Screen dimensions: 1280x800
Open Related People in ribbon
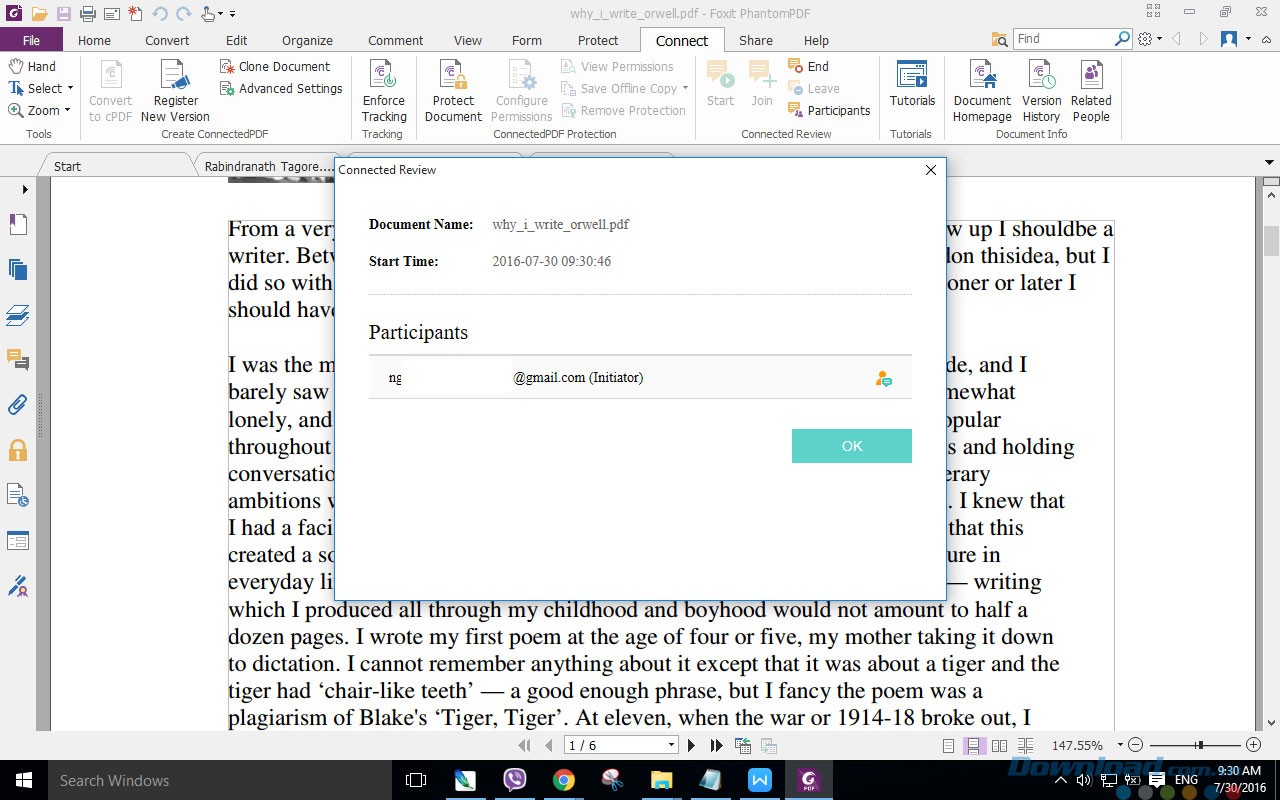tap(1091, 78)
